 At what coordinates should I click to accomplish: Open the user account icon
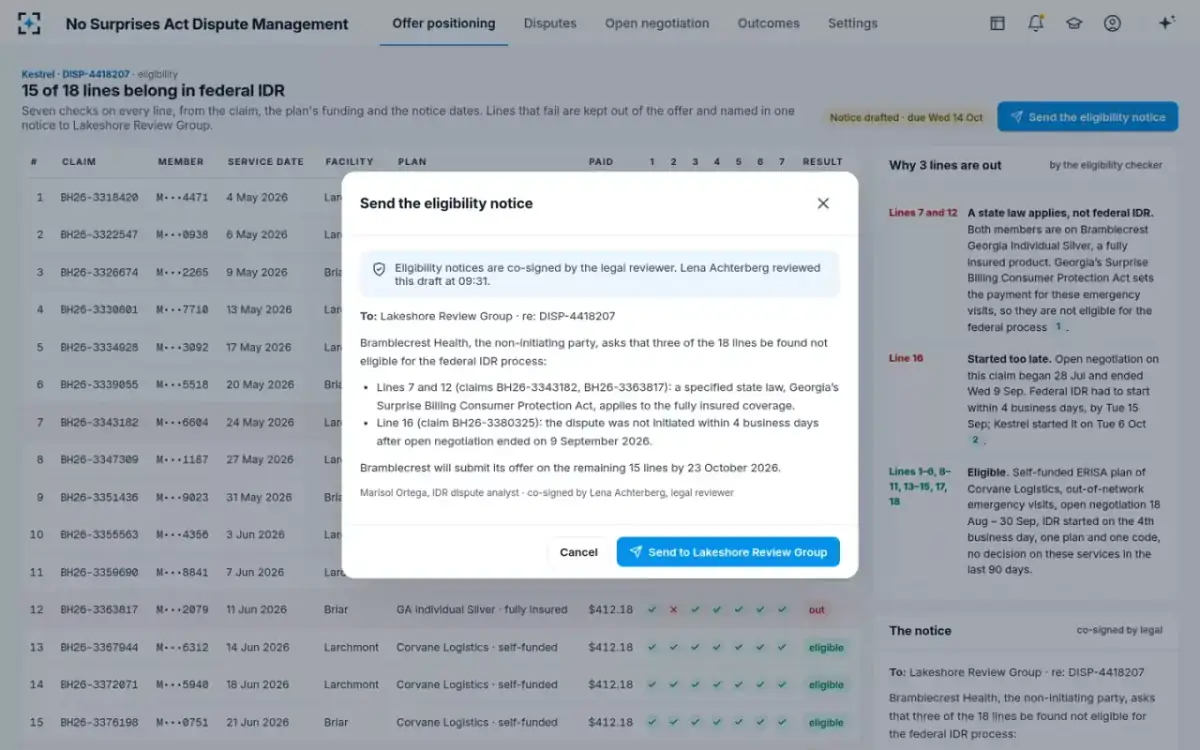pos(1112,24)
